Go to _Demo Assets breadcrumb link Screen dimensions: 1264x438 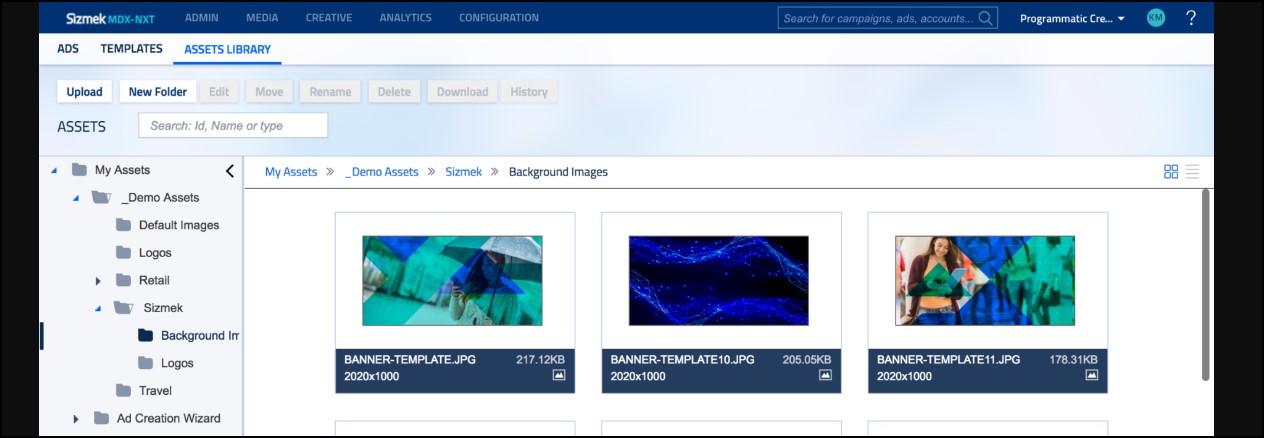click(381, 172)
